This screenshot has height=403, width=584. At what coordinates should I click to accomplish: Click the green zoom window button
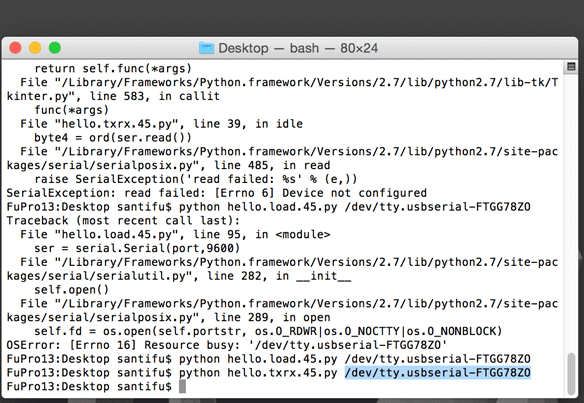click(55, 48)
